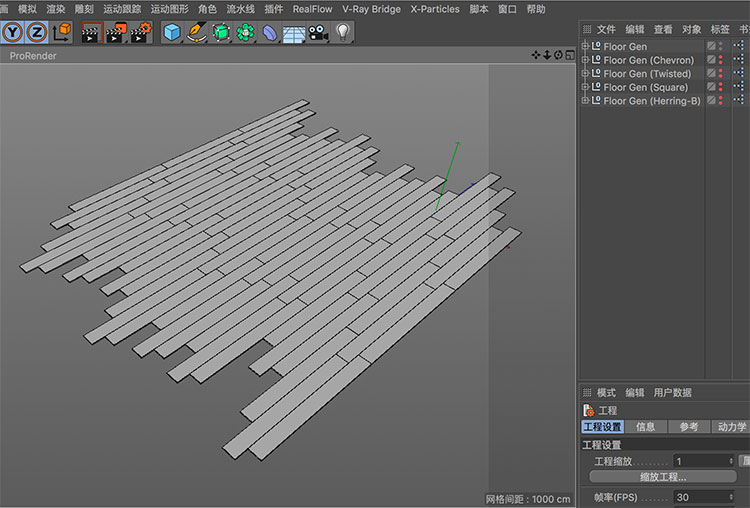Switch to the 动力学 tab

(x=731, y=427)
